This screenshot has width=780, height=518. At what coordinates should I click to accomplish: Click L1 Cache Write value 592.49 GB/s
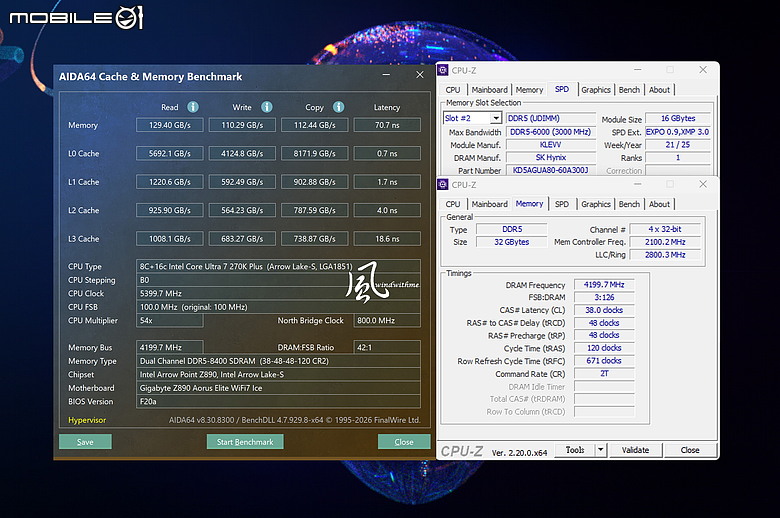242,182
